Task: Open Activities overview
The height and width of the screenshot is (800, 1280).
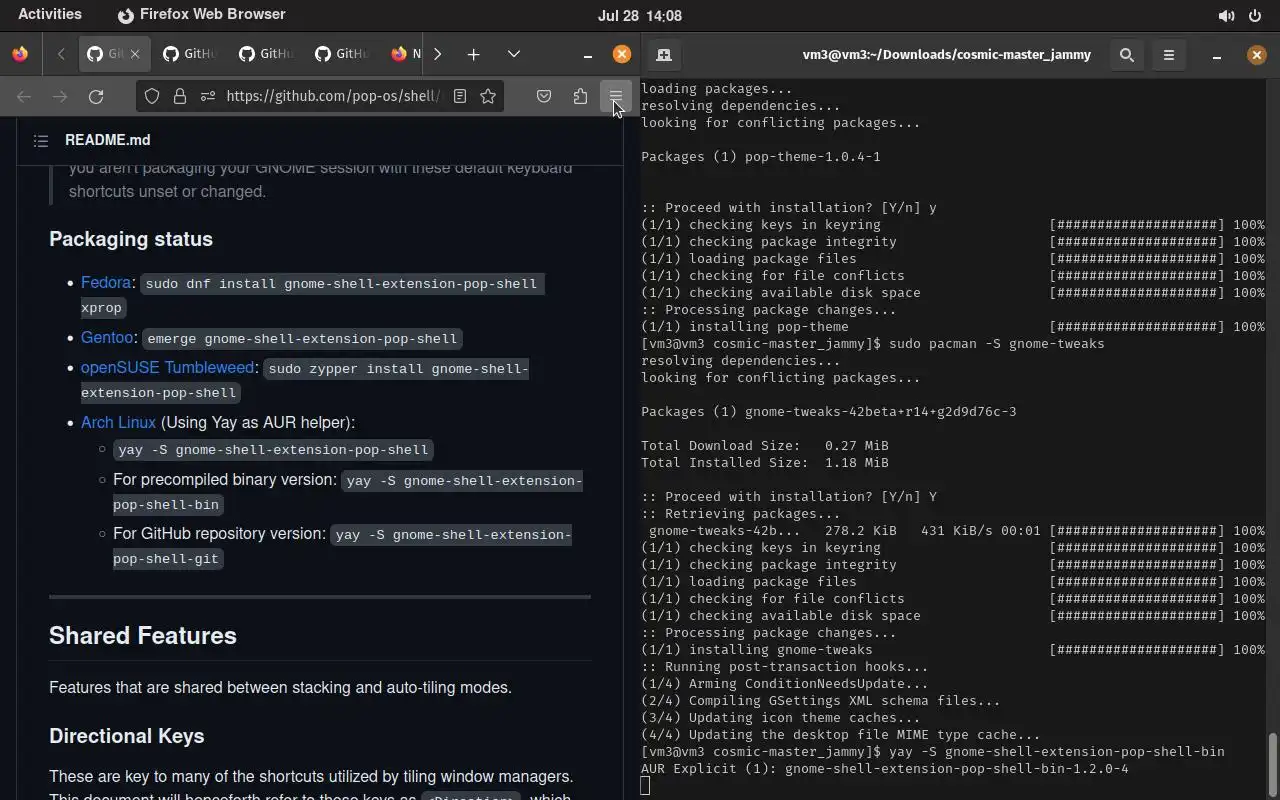Action: 50,15
